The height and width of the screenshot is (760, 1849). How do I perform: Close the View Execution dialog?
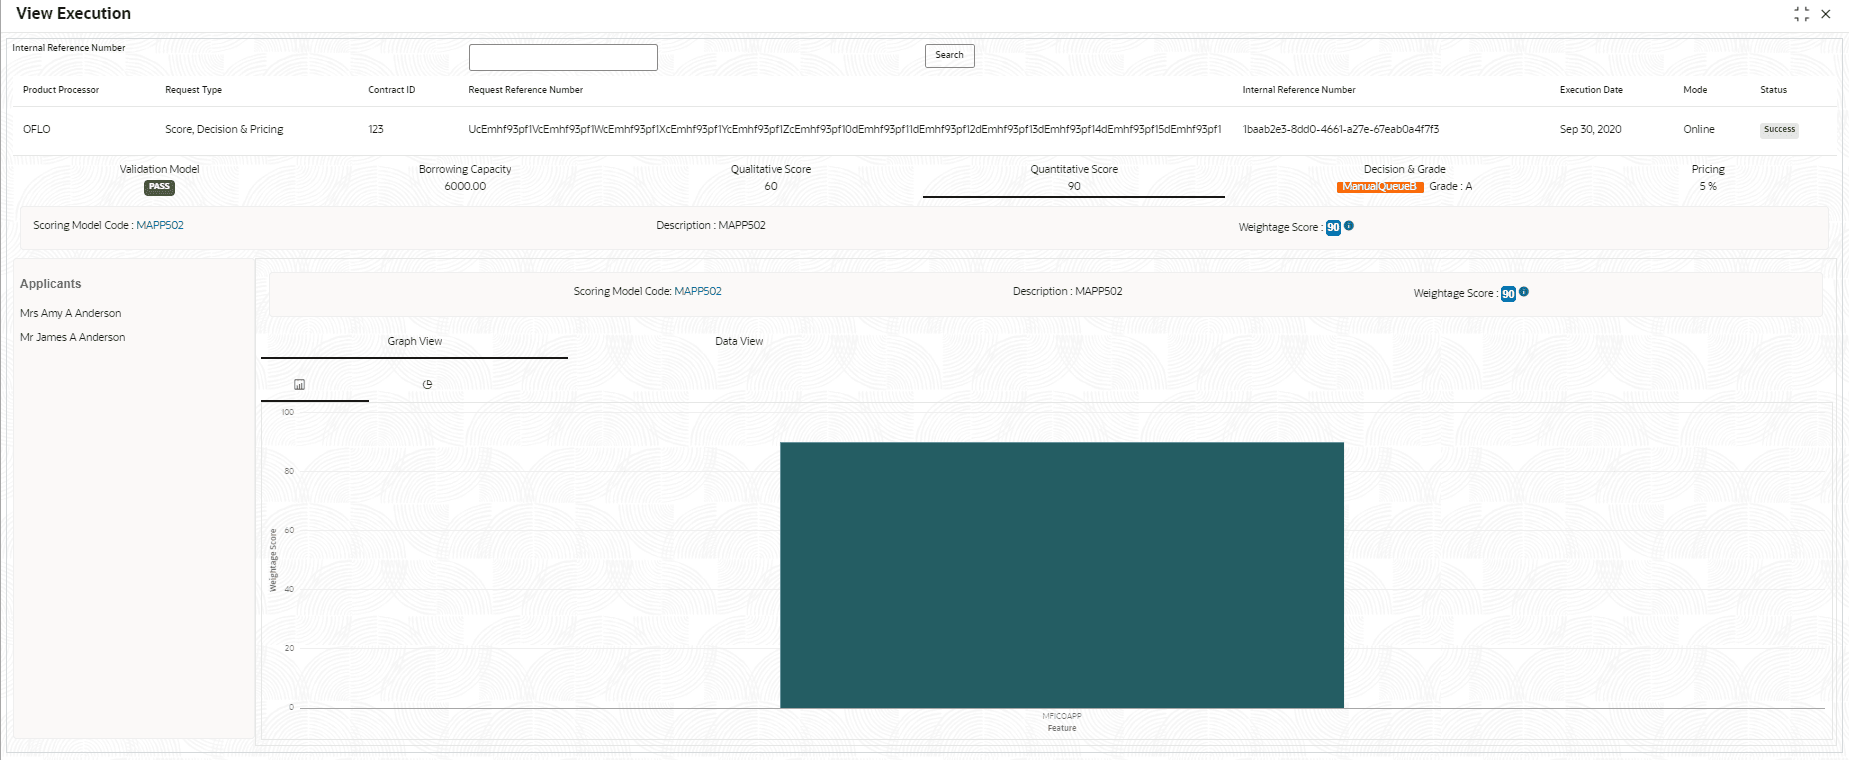coord(1826,14)
